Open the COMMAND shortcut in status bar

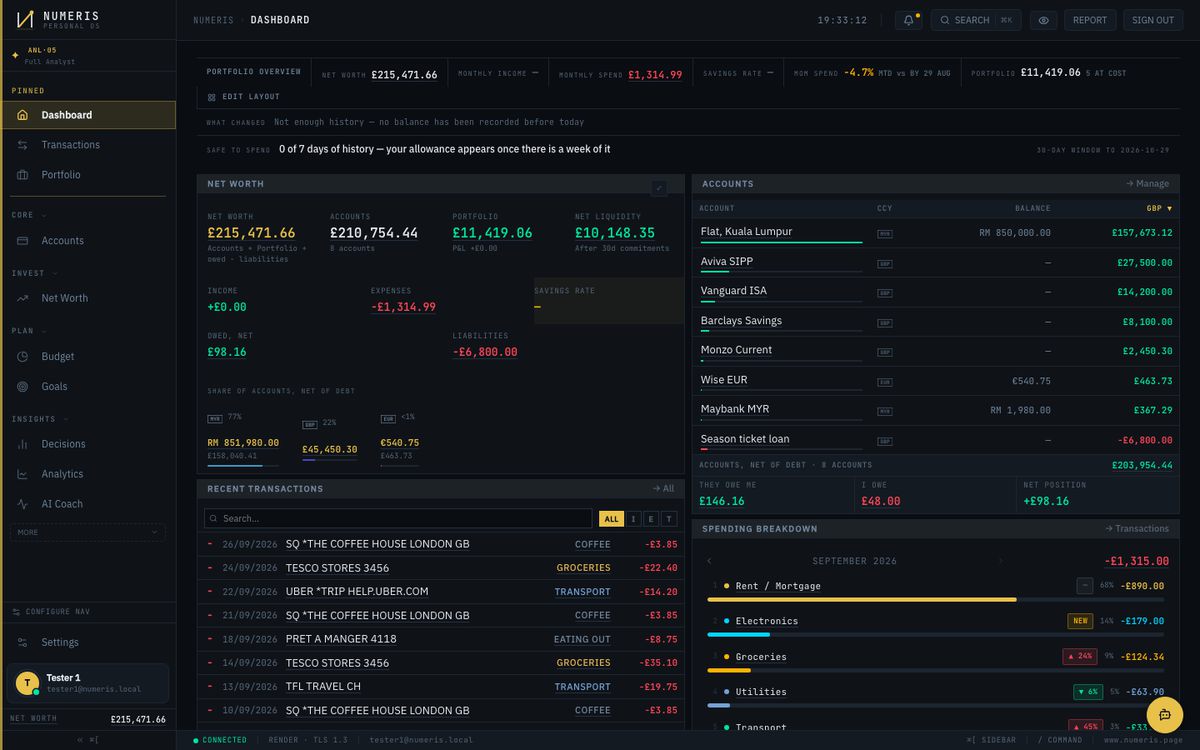click(x=1059, y=740)
